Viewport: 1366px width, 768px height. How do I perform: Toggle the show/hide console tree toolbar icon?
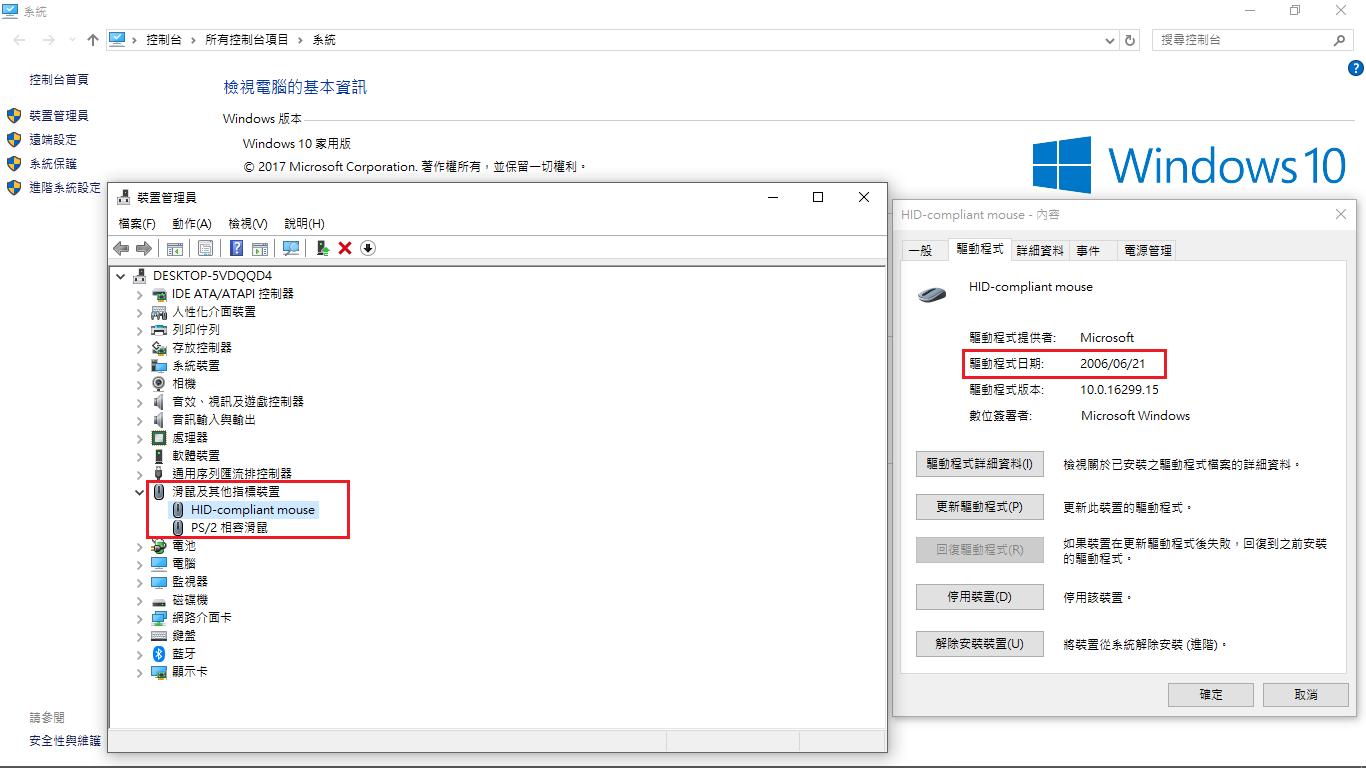pos(175,248)
